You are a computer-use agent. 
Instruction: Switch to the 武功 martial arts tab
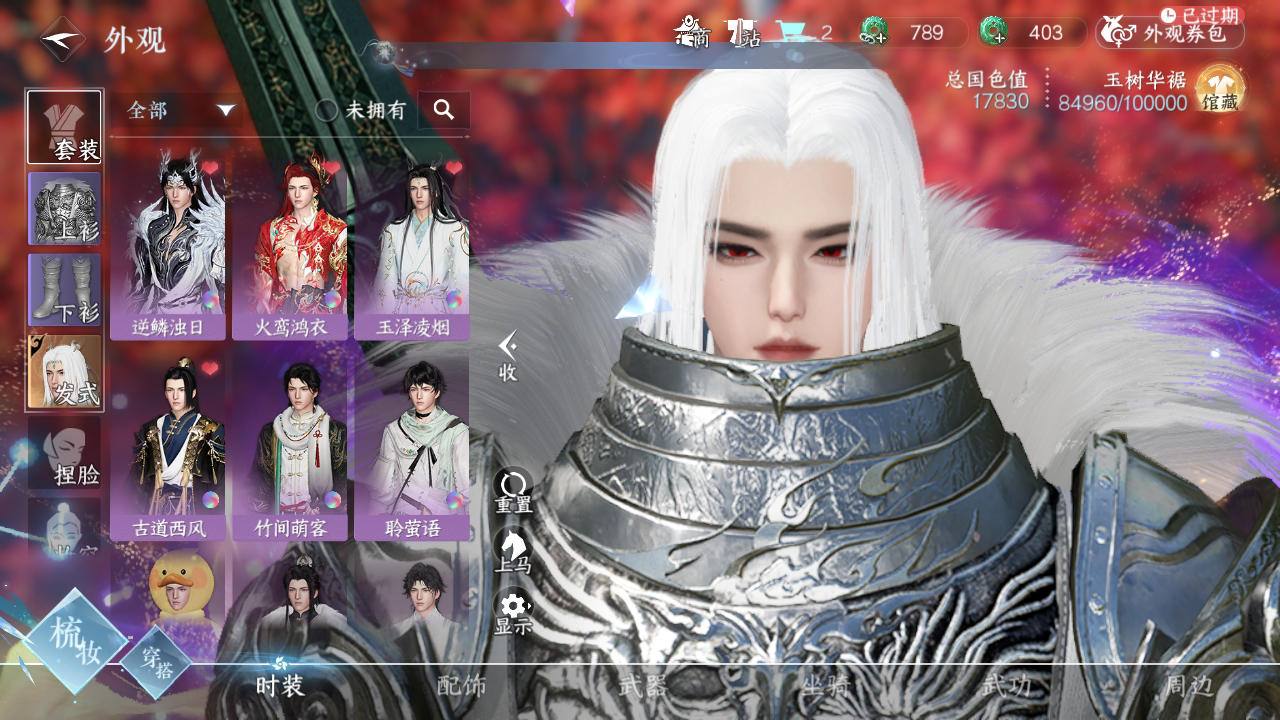[1006, 686]
